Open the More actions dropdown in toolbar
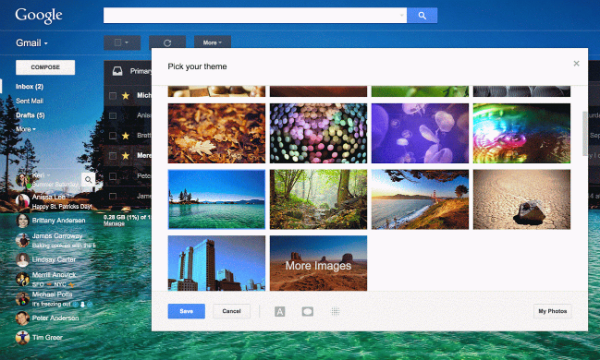This screenshot has width=600, height=360. click(212, 42)
